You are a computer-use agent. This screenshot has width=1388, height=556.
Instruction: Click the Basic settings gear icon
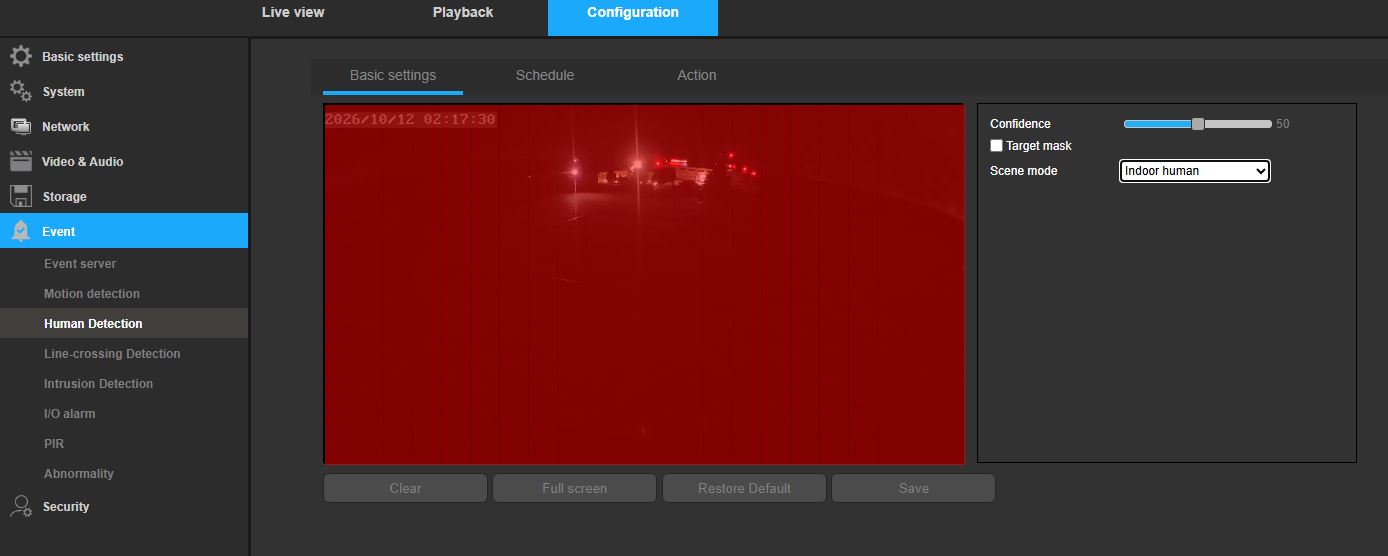pos(21,56)
